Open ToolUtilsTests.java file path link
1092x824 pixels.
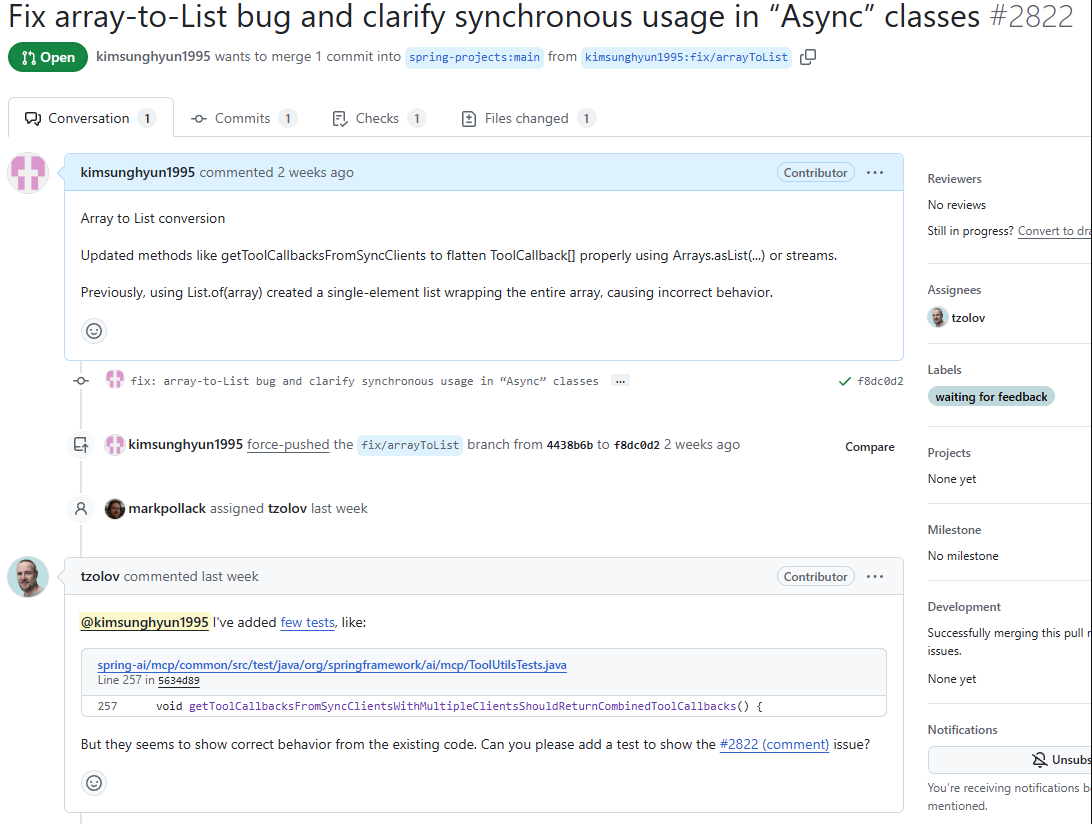coord(332,664)
